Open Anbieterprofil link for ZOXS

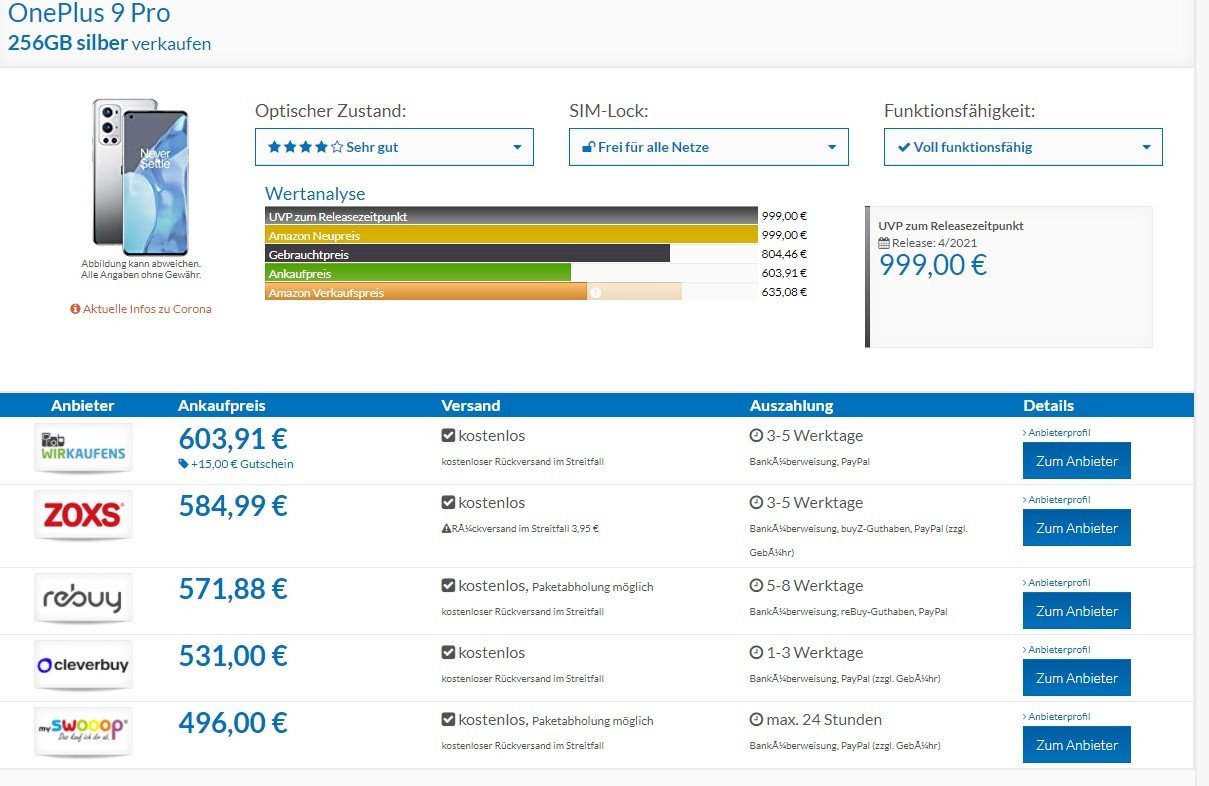(x=1056, y=499)
